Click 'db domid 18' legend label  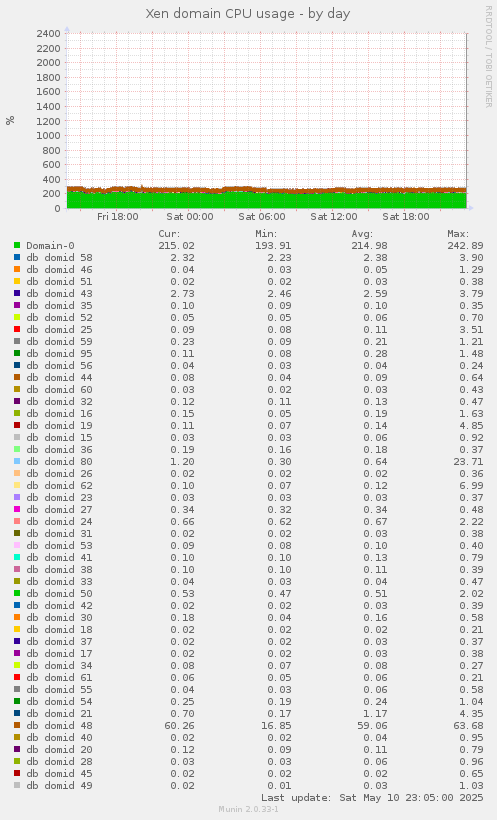click(x=59, y=630)
